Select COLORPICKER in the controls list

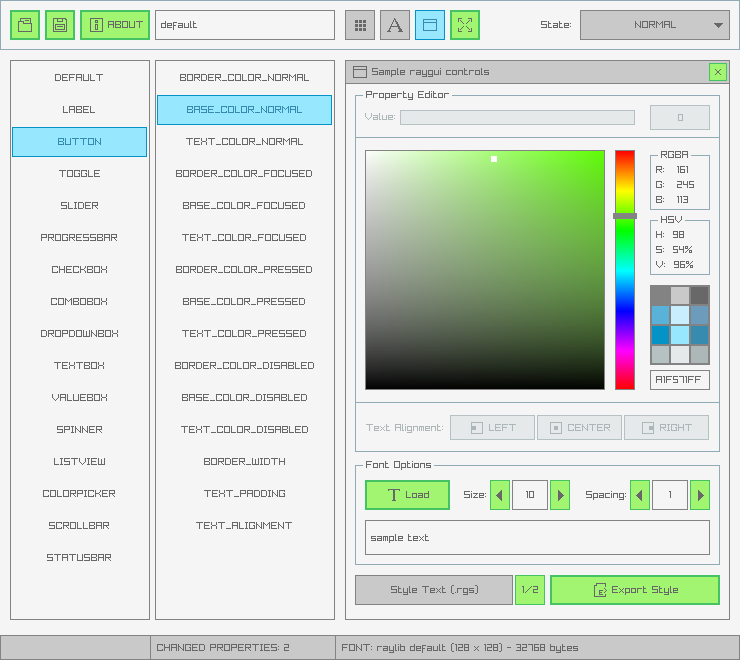[x=79, y=494]
